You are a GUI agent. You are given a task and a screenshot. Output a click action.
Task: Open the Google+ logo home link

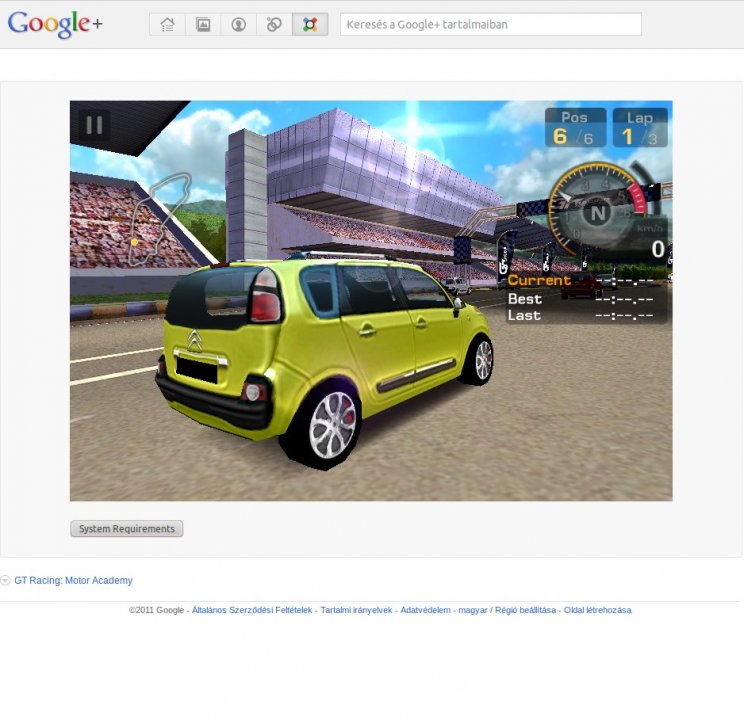tap(55, 24)
